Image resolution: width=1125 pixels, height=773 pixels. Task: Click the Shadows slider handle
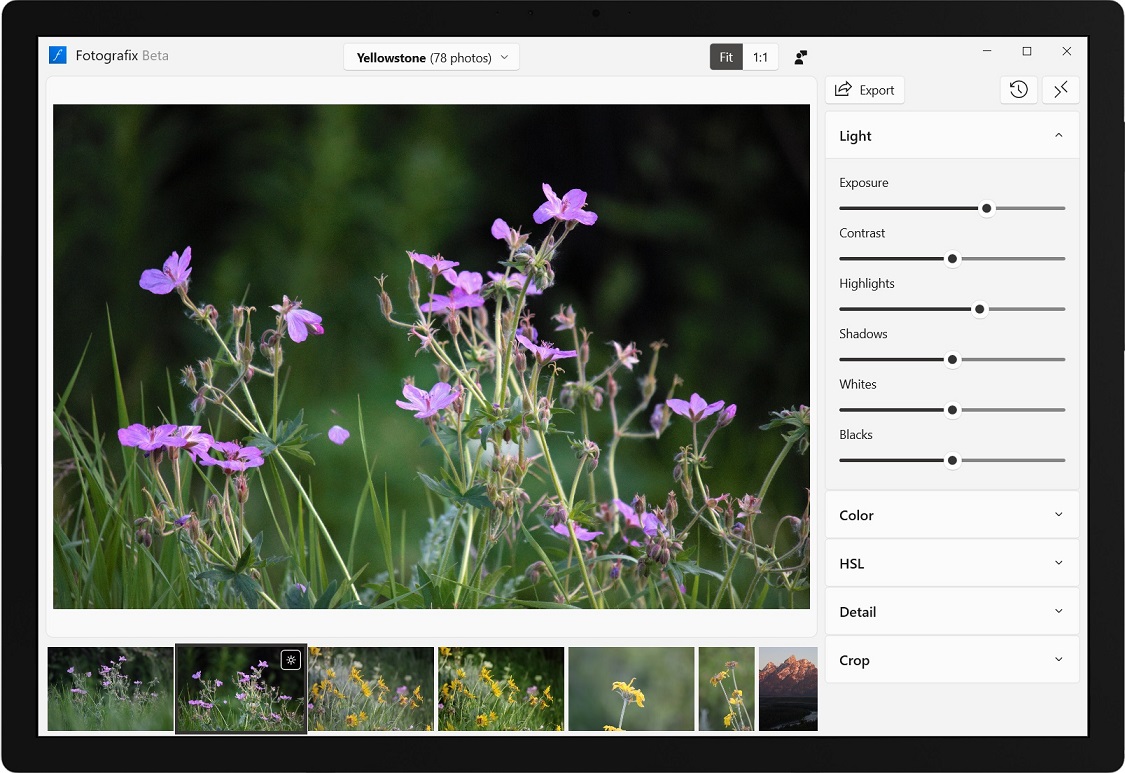point(952,360)
